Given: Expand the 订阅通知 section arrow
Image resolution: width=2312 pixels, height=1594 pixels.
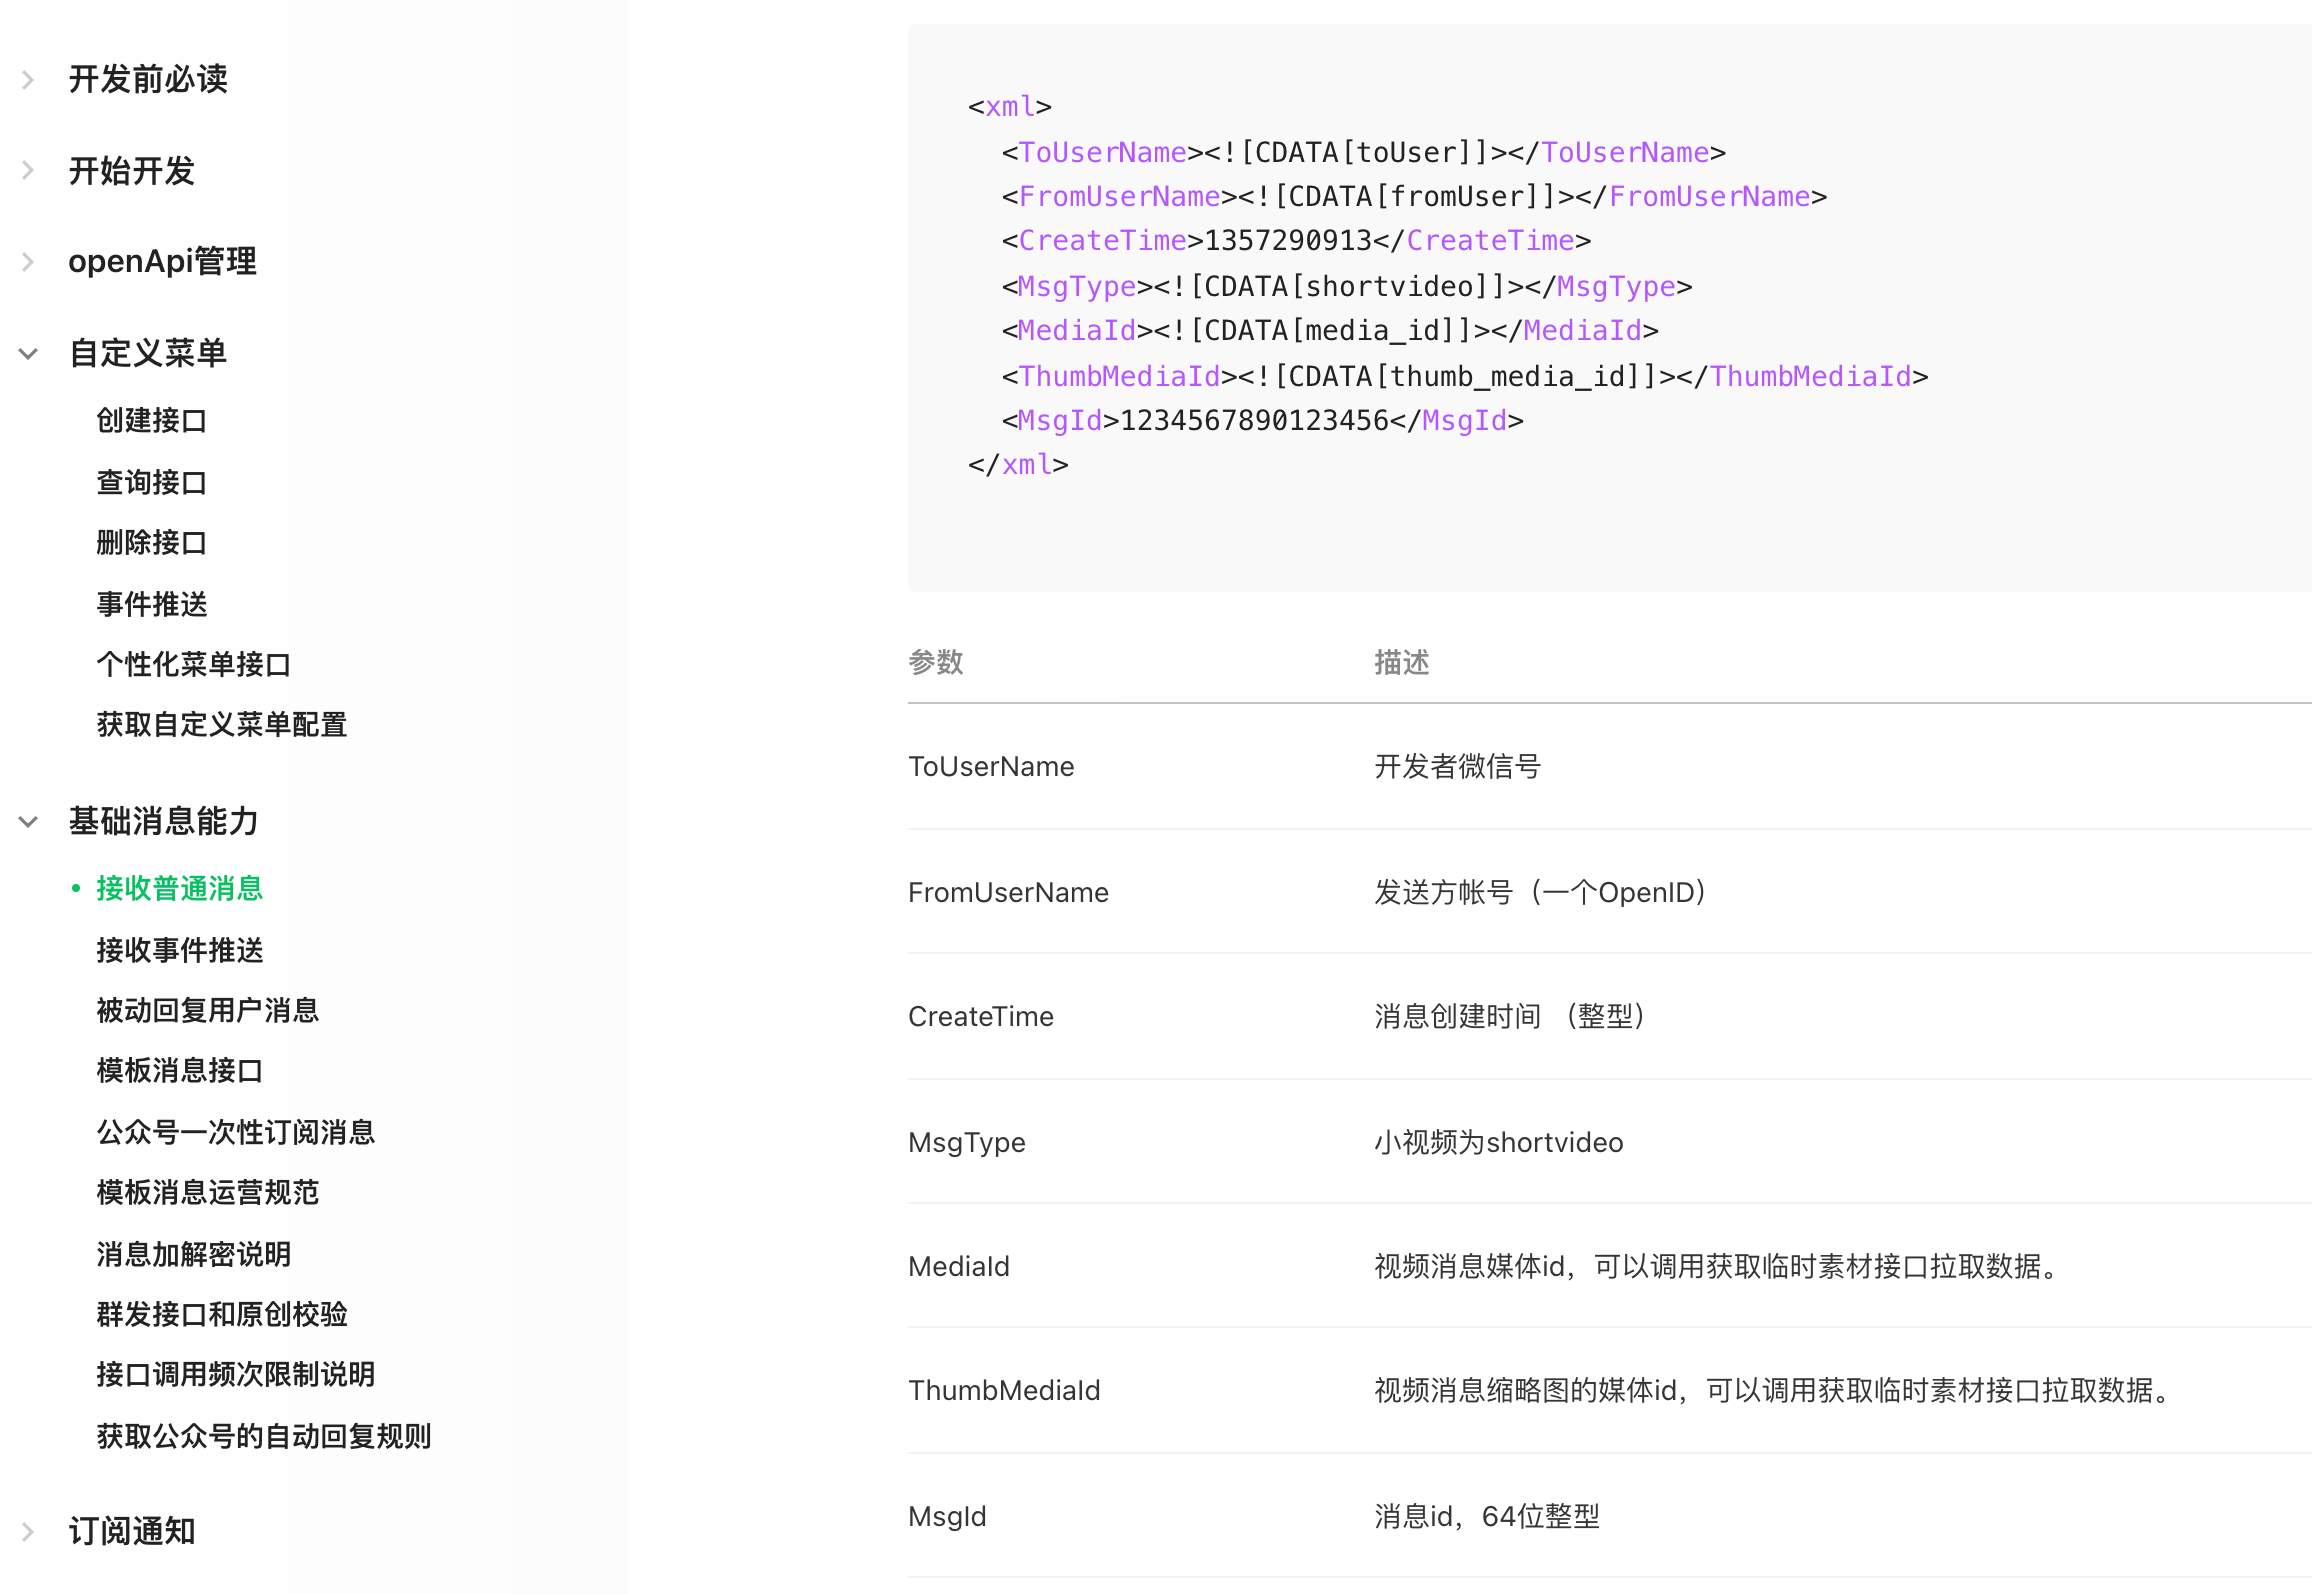Looking at the screenshot, I should pos(28,1531).
